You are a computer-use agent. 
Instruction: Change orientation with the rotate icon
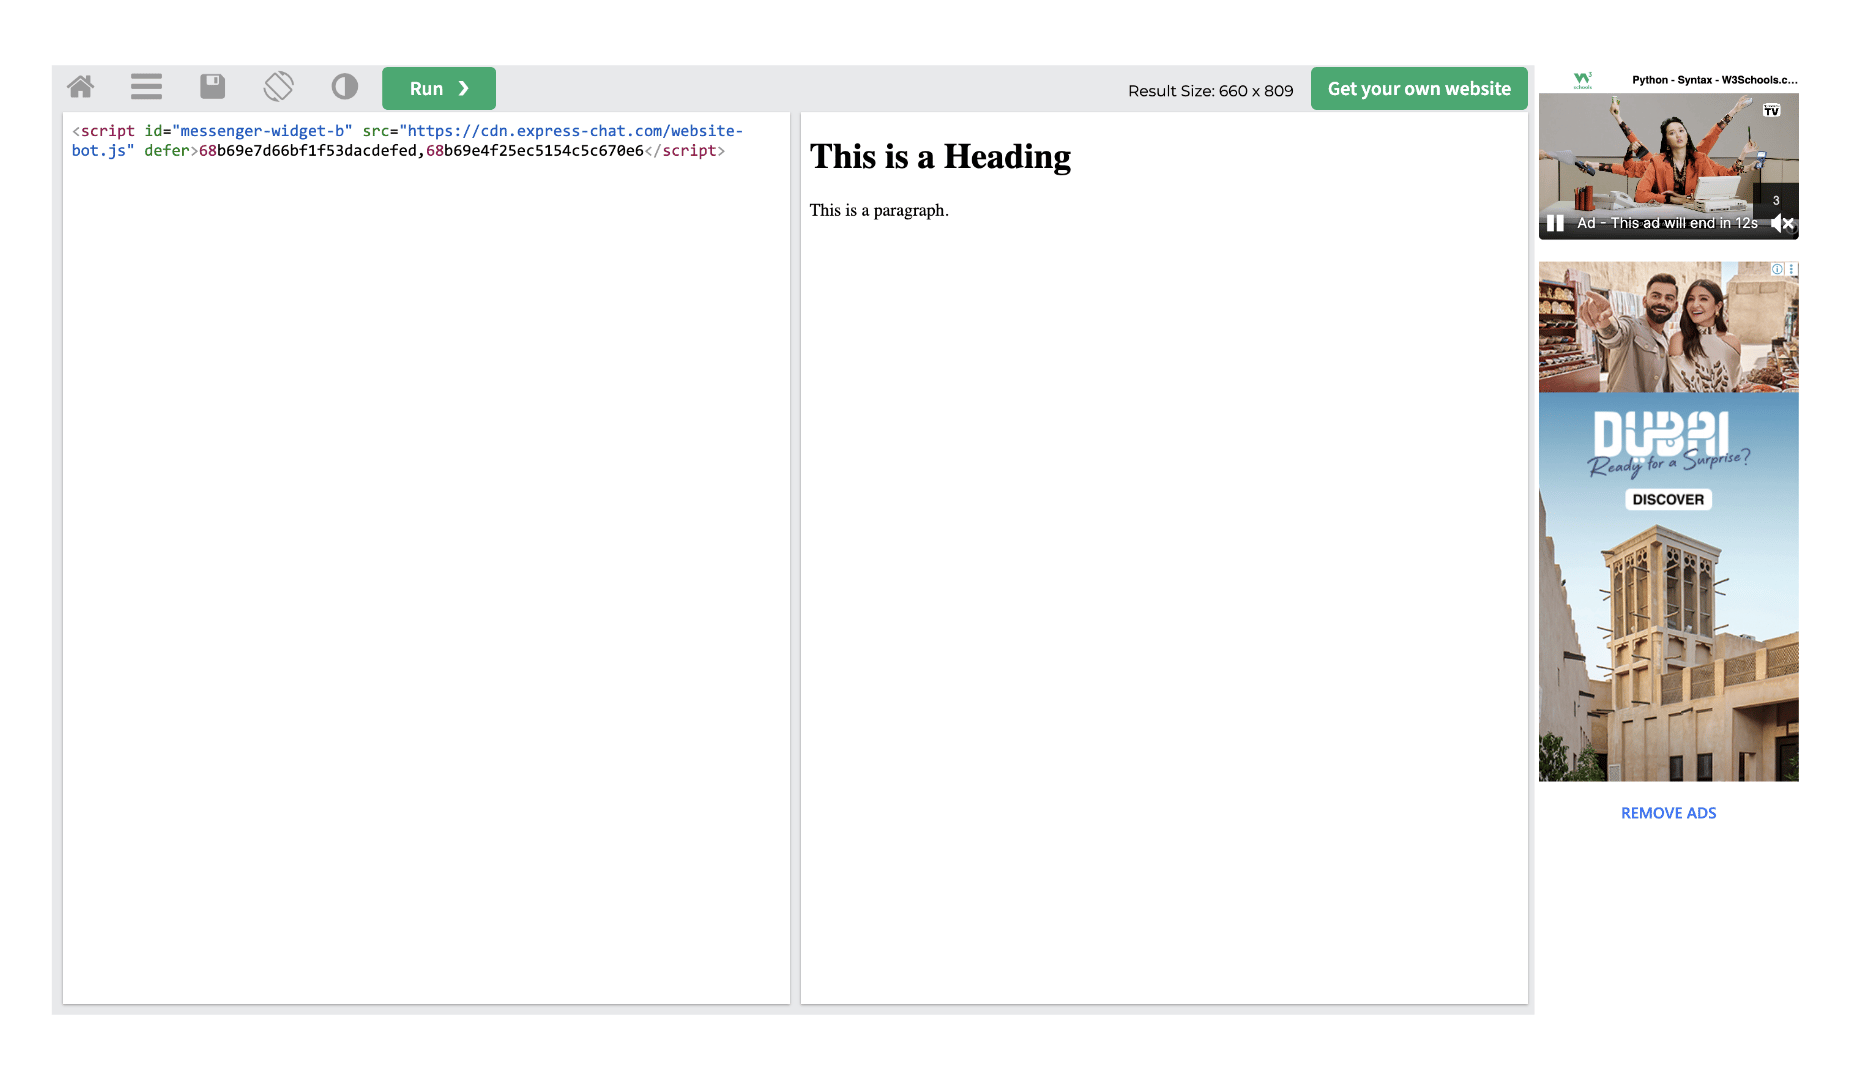tap(279, 87)
